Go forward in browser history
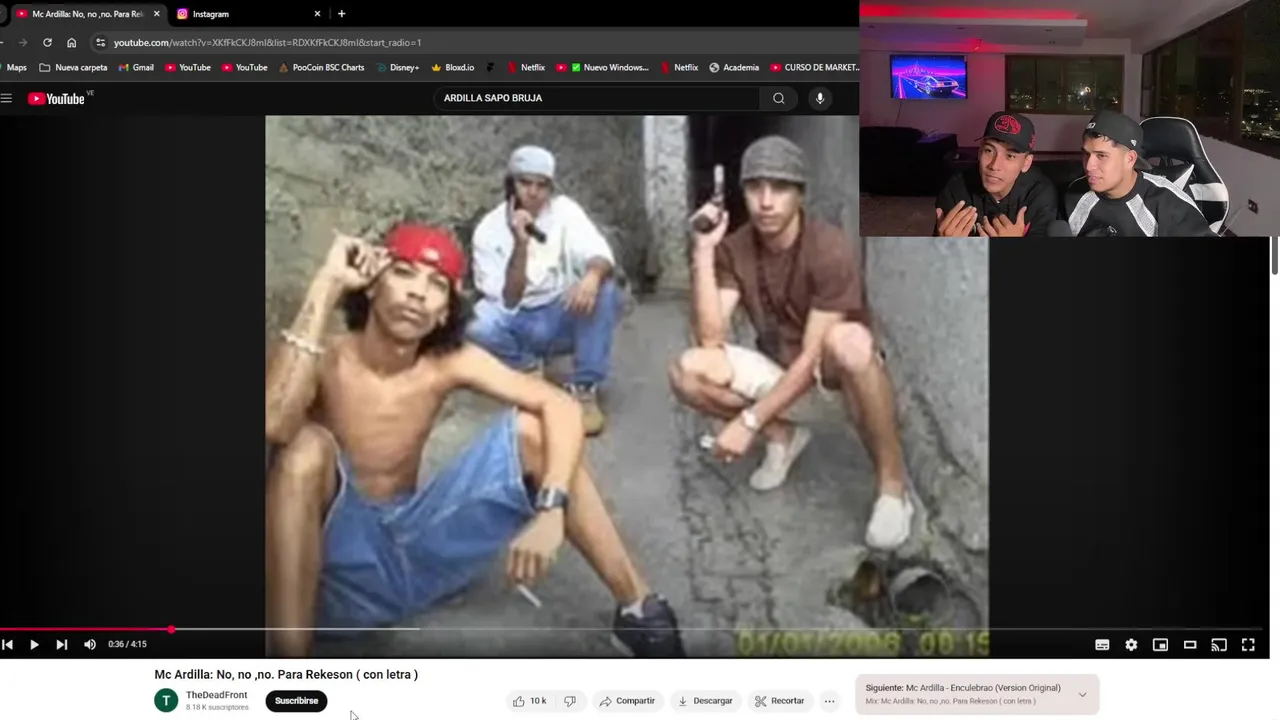The width and height of the screenshot is (1280, 720). (x=23, y=43)
